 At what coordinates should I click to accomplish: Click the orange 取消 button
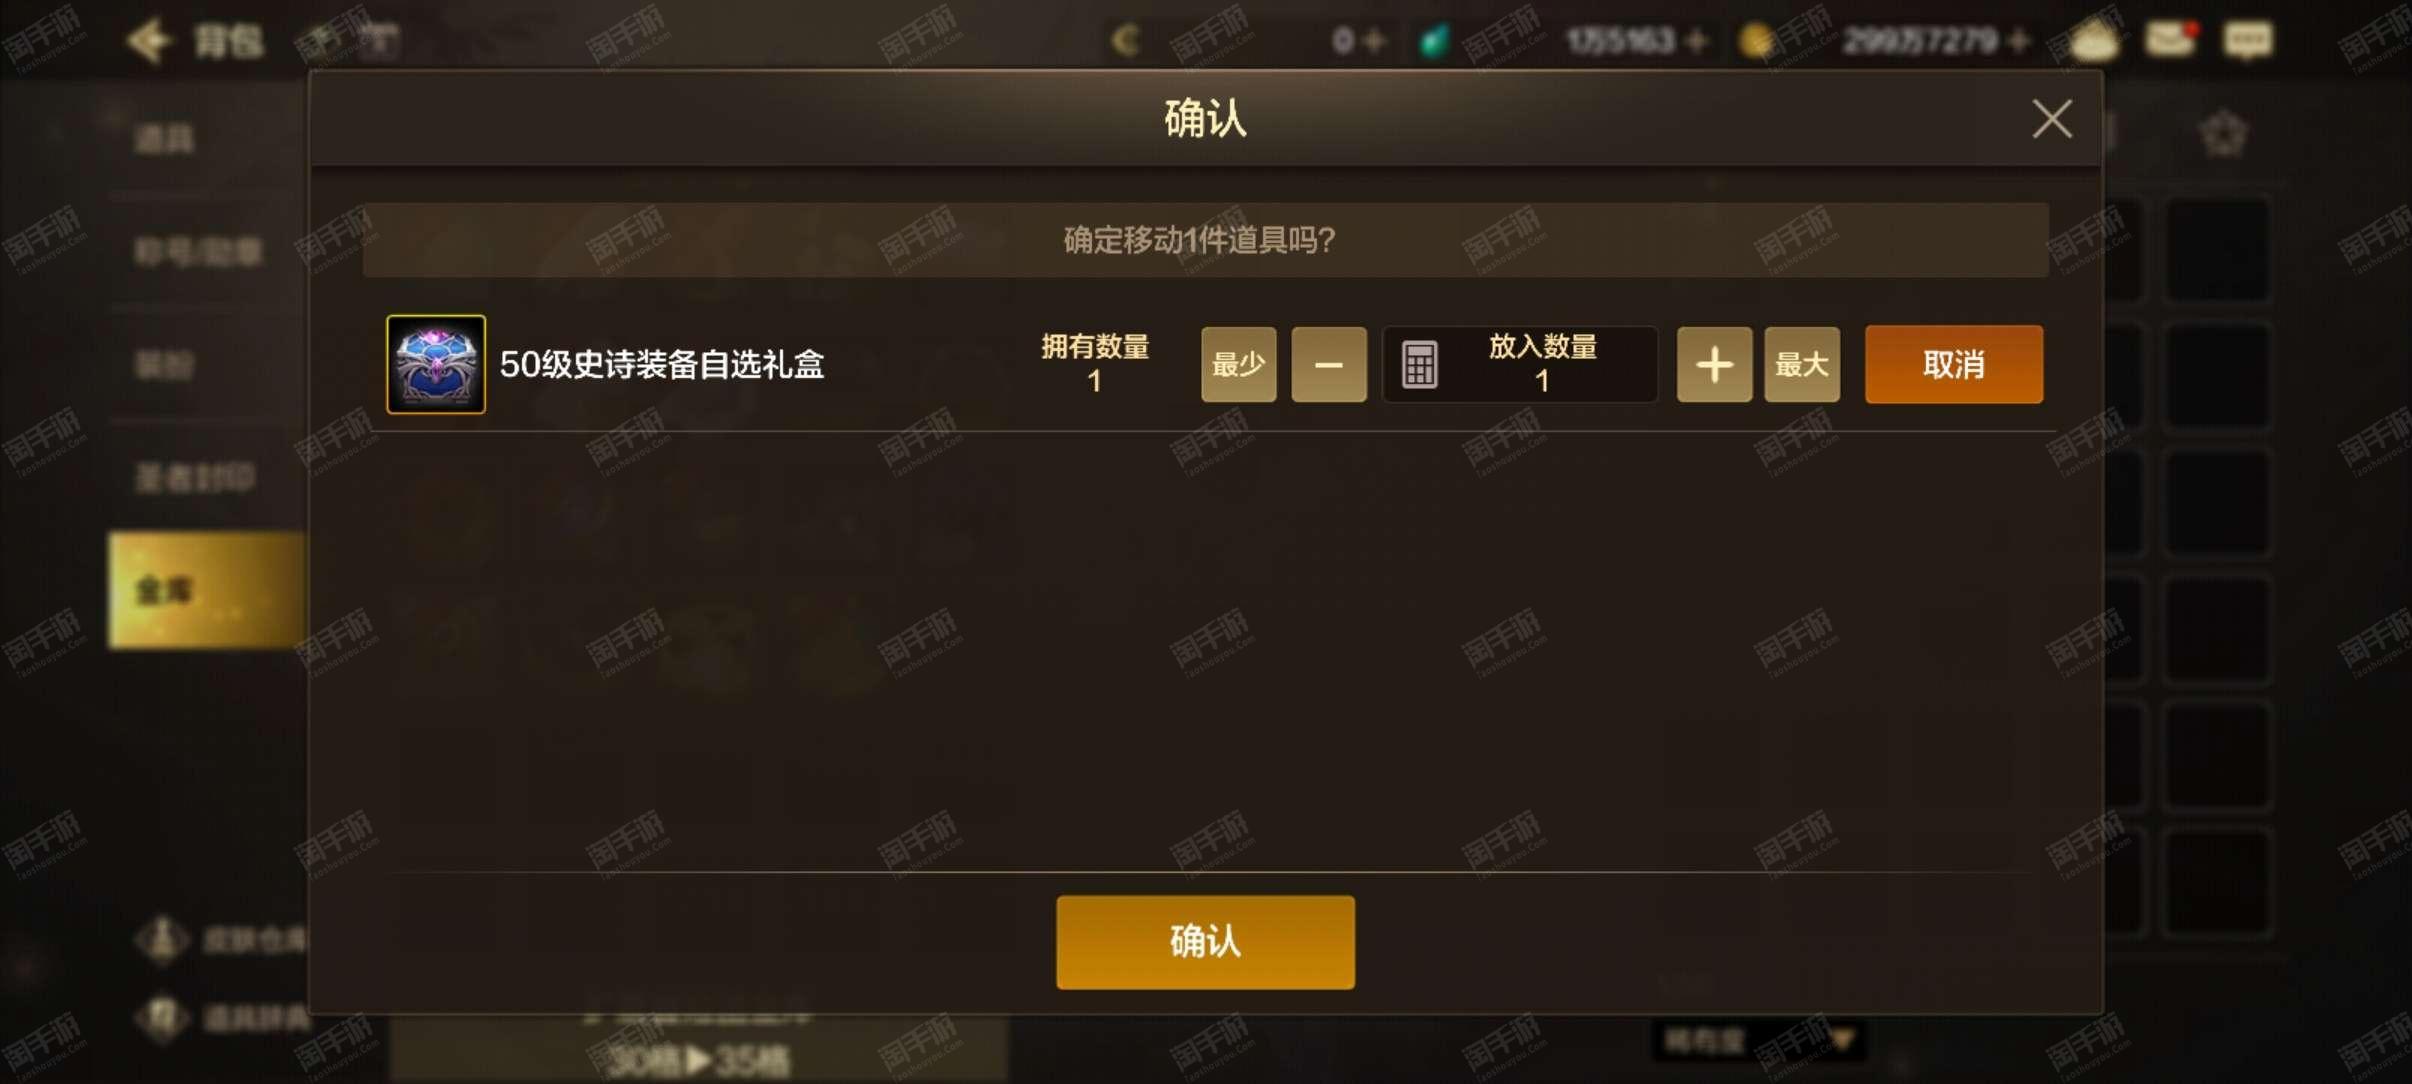click(1954, 364)
